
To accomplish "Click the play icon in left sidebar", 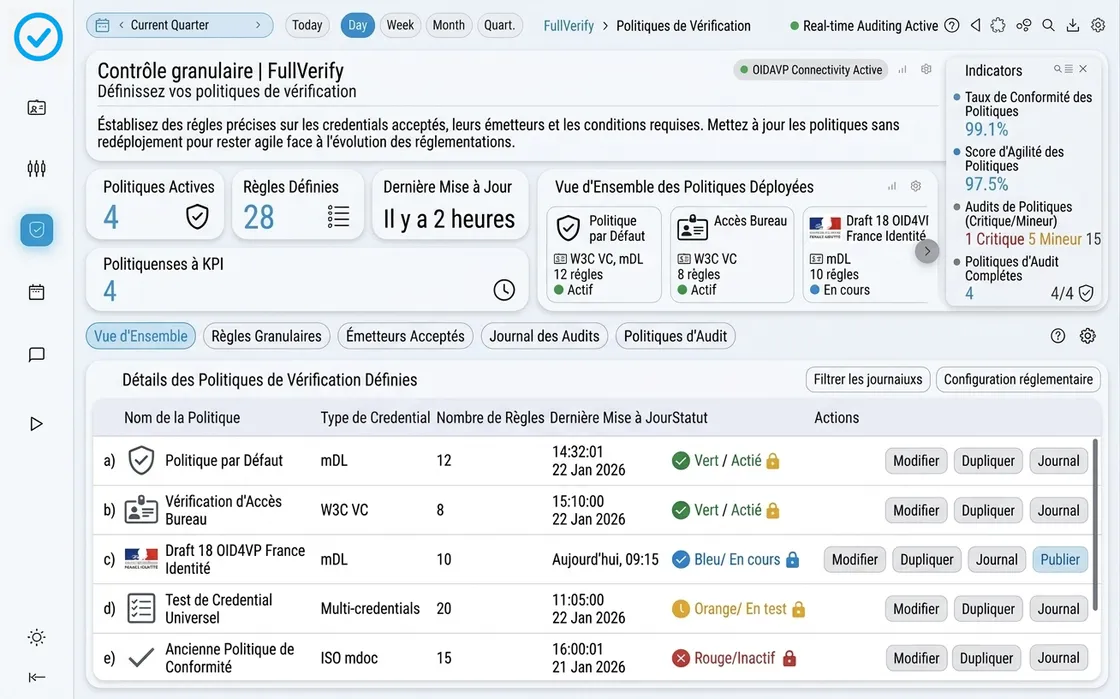I will [37, 424].
